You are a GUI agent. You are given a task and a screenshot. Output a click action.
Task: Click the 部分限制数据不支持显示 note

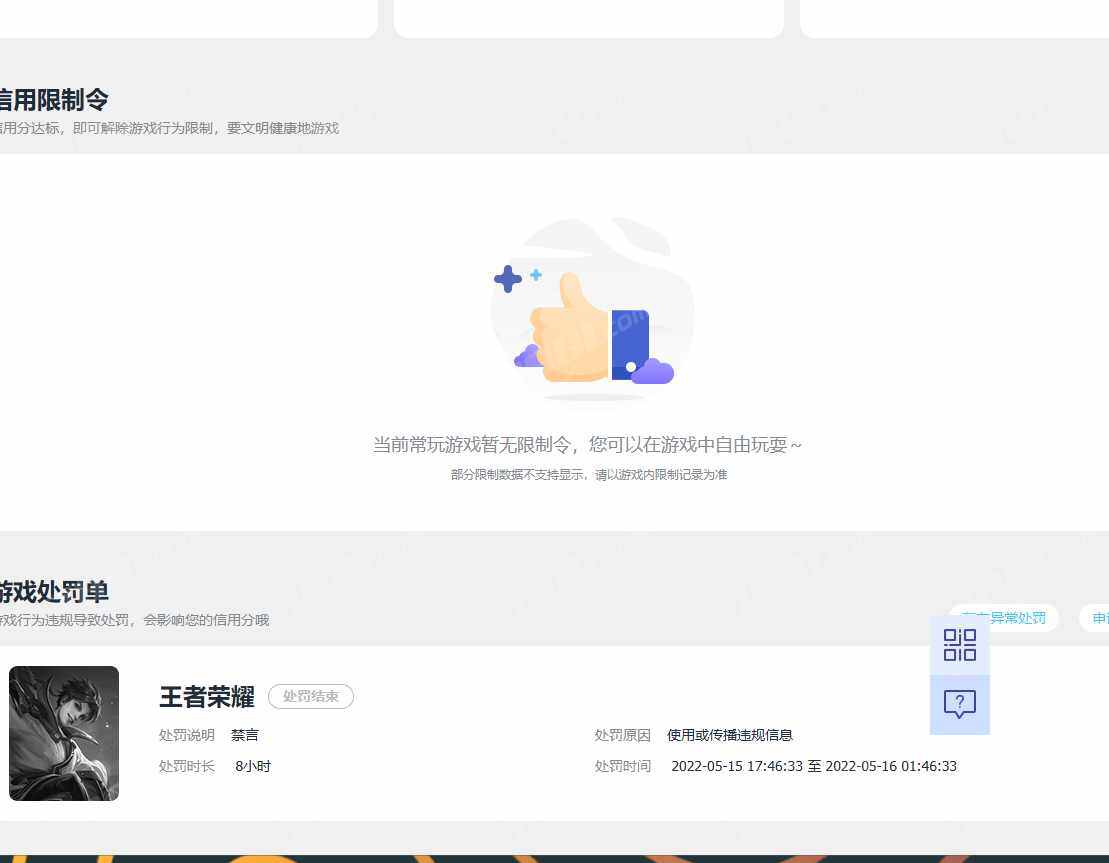589,475
